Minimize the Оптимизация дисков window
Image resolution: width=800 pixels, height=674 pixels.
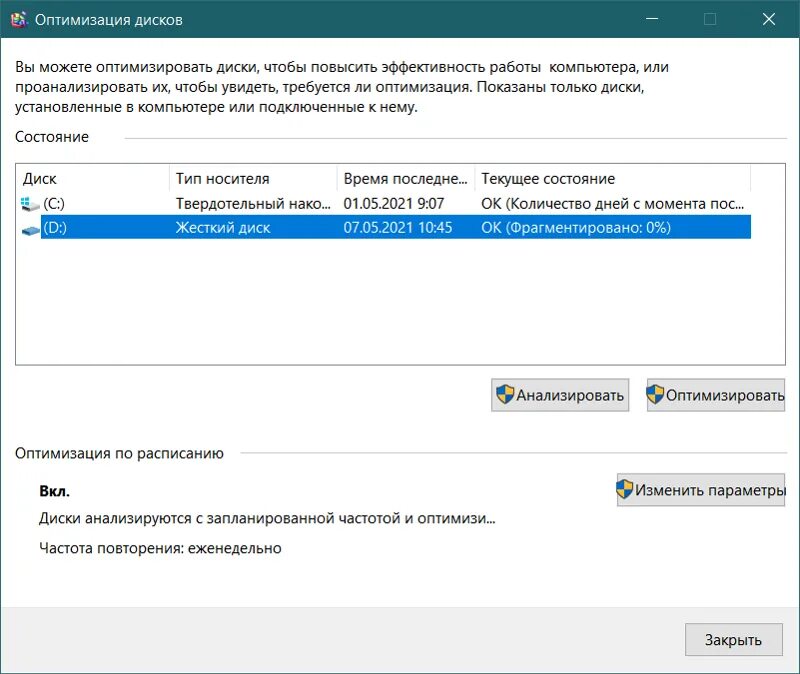(x=652, y=19)
